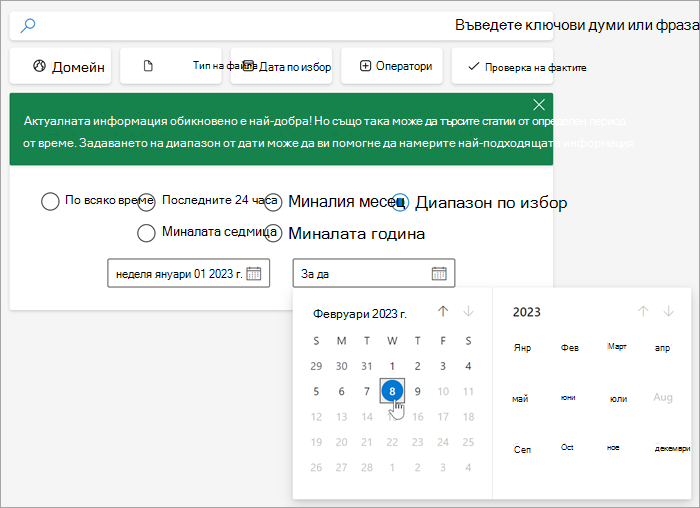
Task: Pick January 31 in the calendar
Action: tap(367, 366)
